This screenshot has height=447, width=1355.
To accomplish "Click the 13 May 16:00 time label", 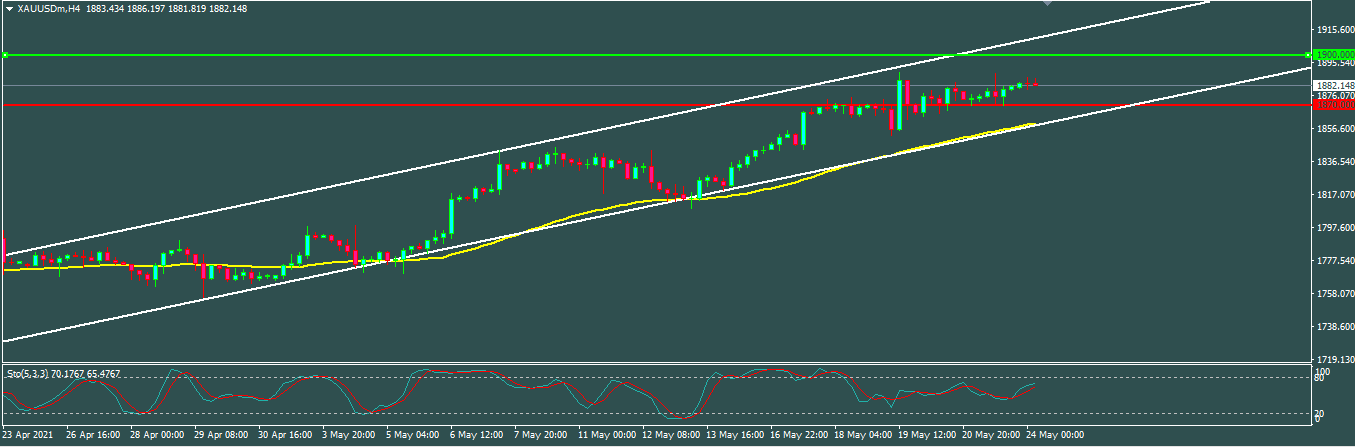I will tap(735, 436).
